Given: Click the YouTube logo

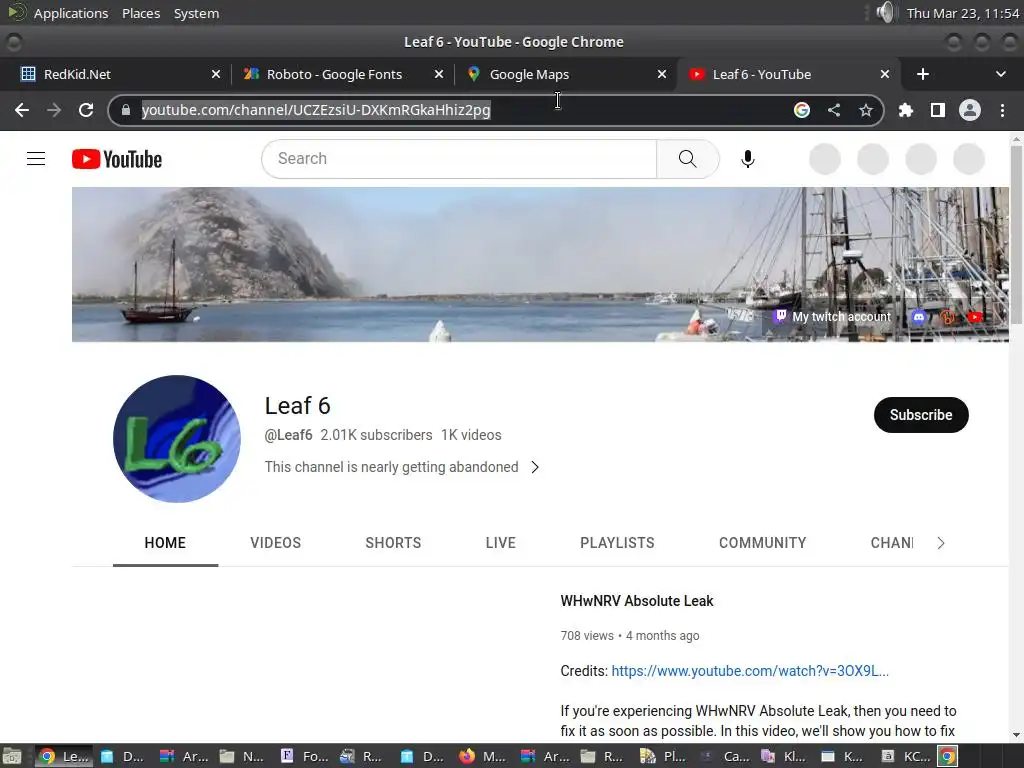Looking at the screenshot, I should 117,159.
